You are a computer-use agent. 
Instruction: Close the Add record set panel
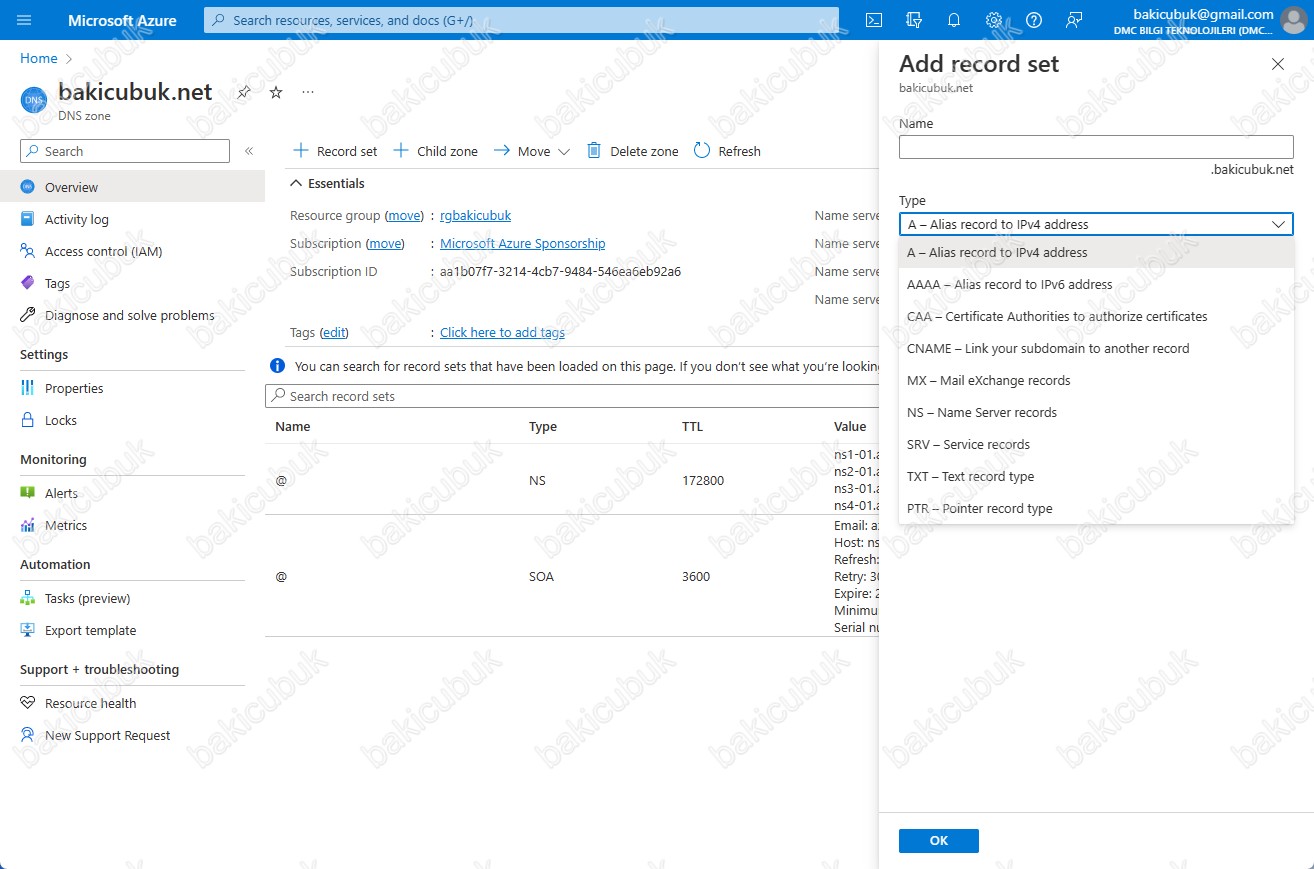(x=1277, y=64)
